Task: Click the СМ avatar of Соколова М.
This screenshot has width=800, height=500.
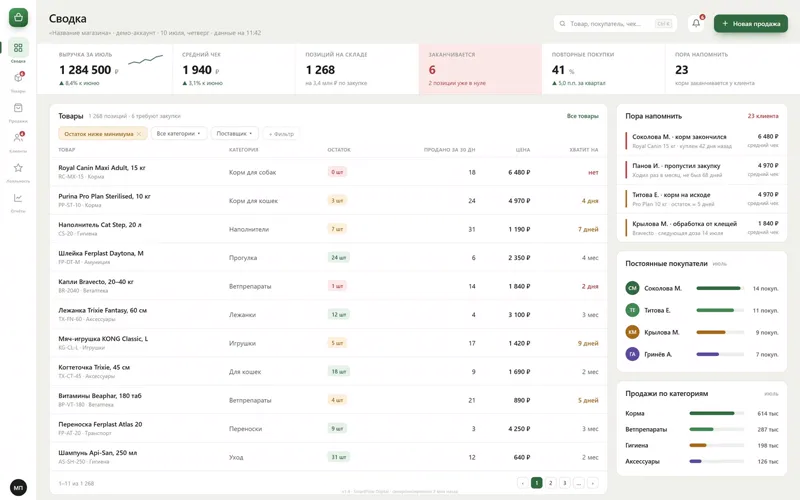Action: (x=632, y=288)
